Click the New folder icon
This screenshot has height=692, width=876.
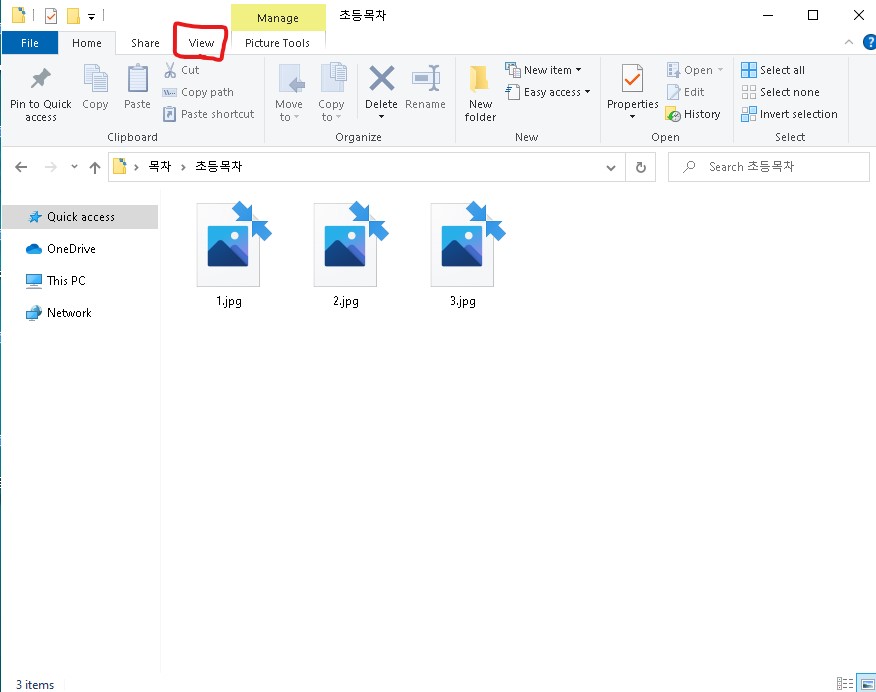(479, 79)
